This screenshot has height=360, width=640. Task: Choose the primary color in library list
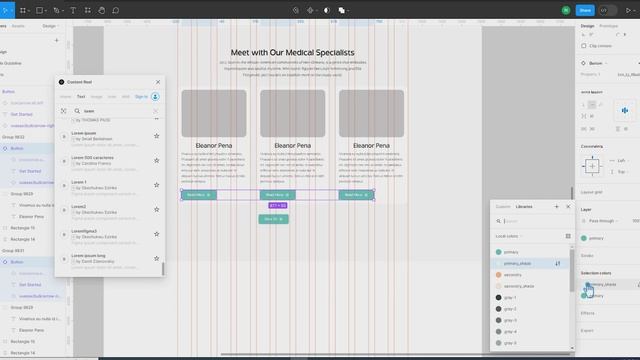530,252
